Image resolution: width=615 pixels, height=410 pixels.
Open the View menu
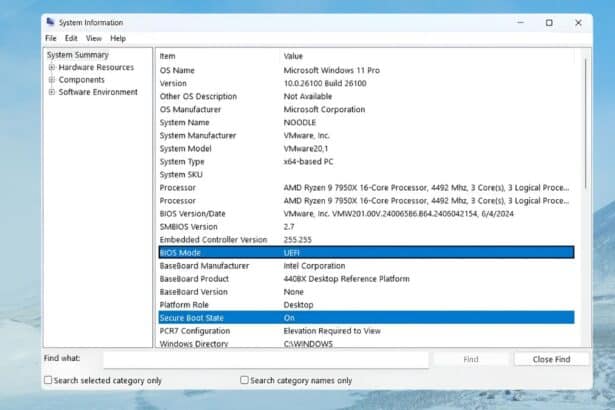[x=94, y=38]
